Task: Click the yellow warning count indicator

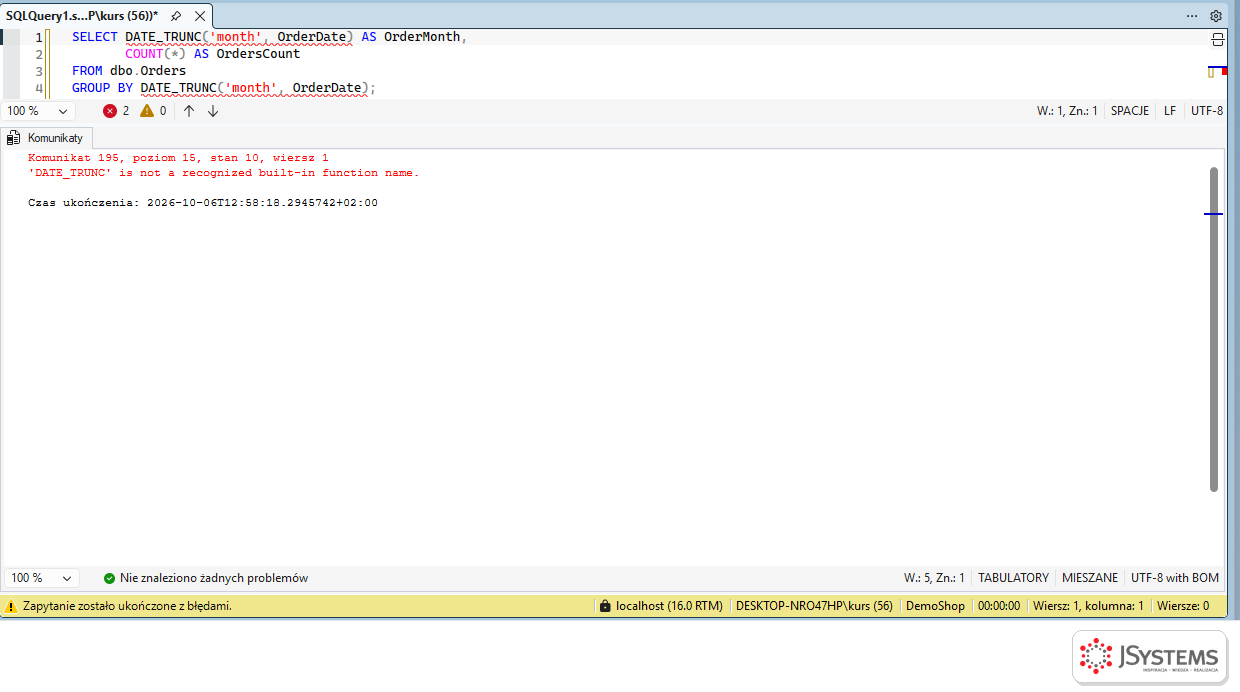Action: tap(153, 111)
